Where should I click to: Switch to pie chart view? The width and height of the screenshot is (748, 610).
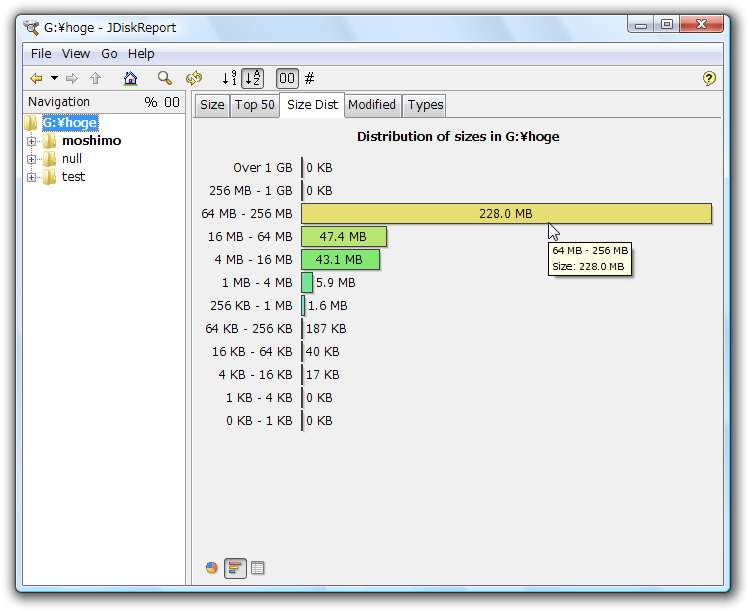click(211, 568)
